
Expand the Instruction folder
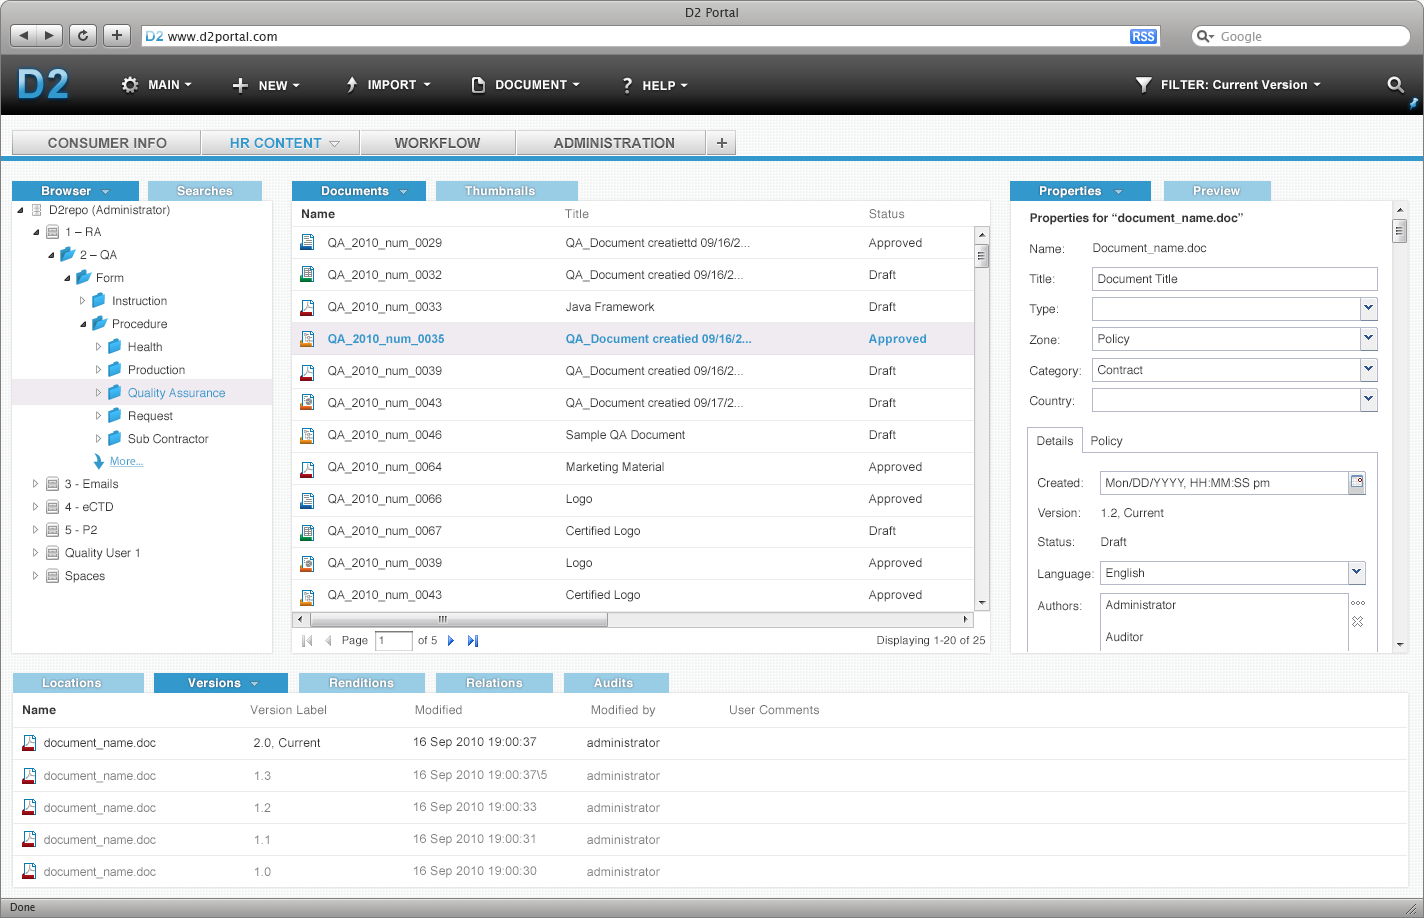(x=83, y=301)
